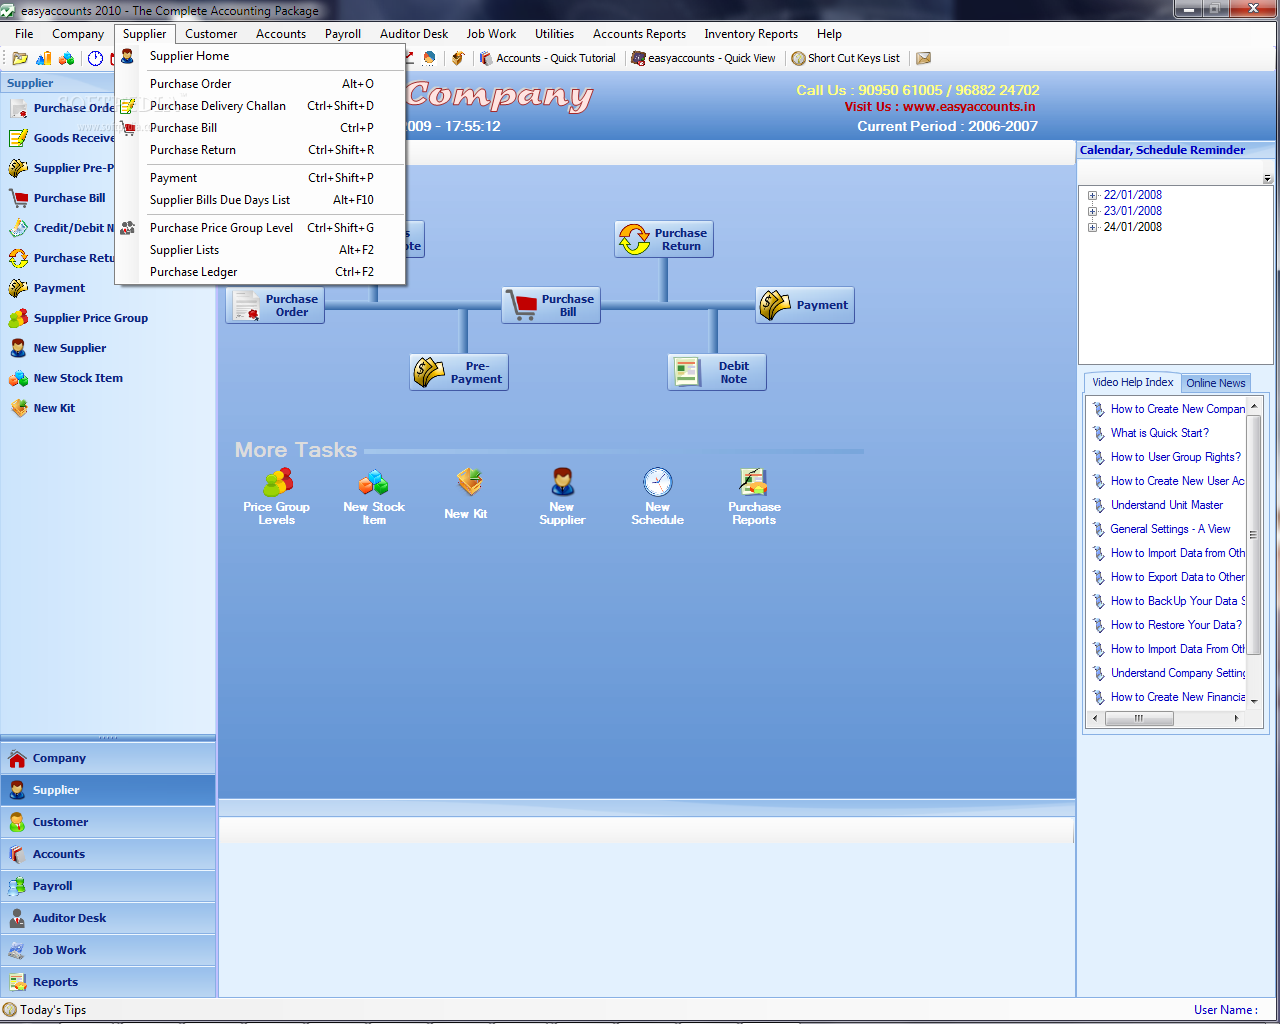Open 'General Settings - A View' link
Viewport: 1280px width, 1024px height.
[x=1170, y=529]
